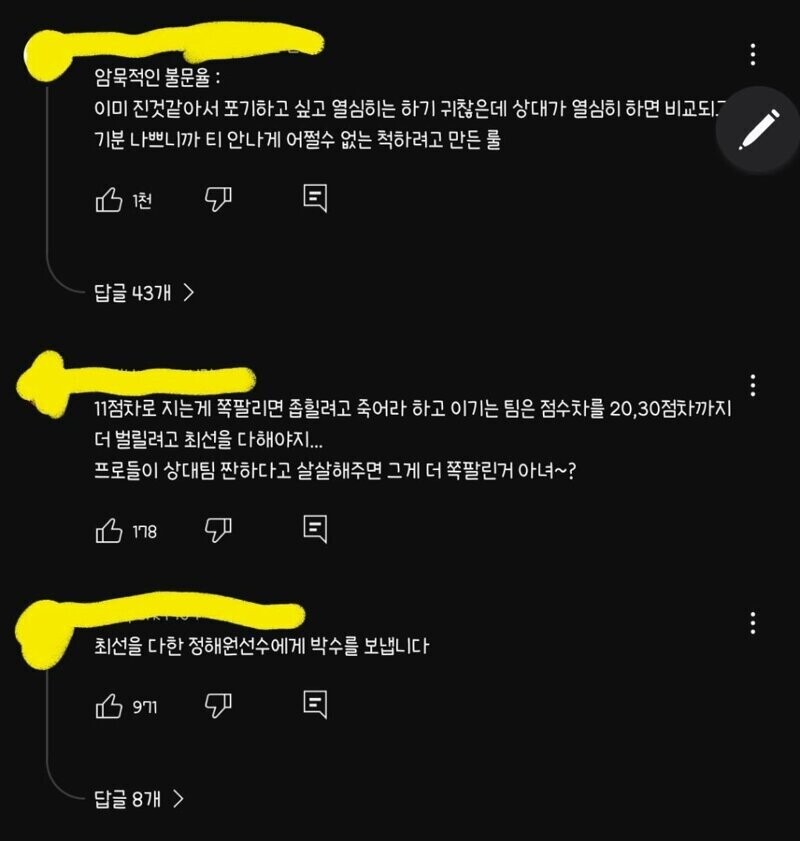Expand 답글 43개 replies
Screen dimensions: 800x841
pyautogui.click(x=144, y=292)
